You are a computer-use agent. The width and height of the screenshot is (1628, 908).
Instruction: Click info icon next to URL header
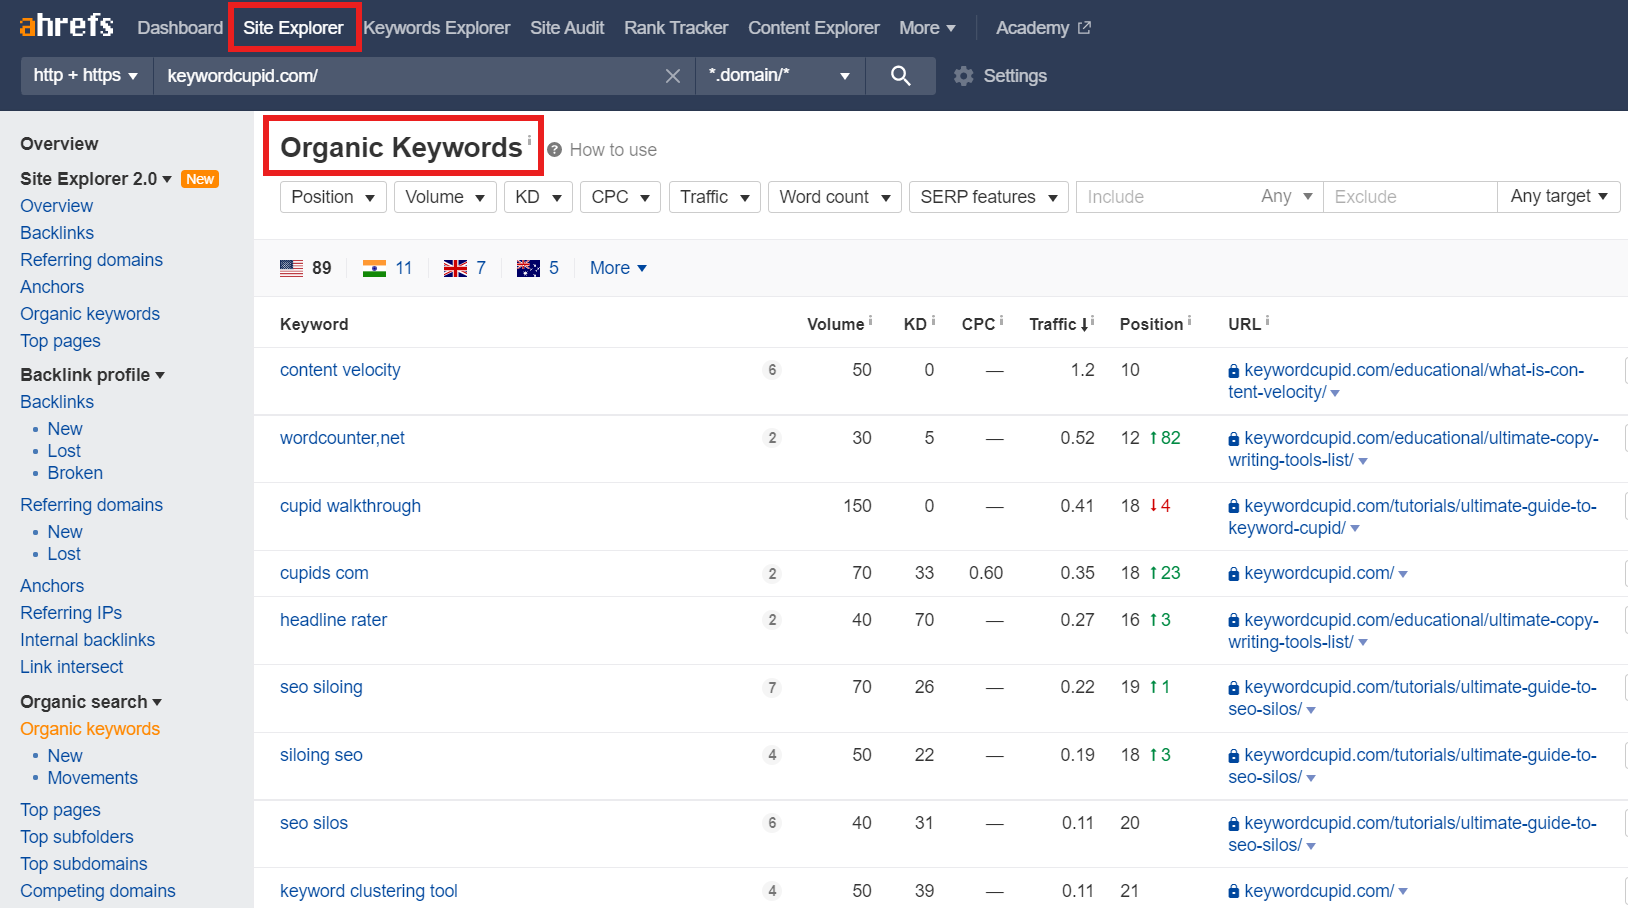1267,320
